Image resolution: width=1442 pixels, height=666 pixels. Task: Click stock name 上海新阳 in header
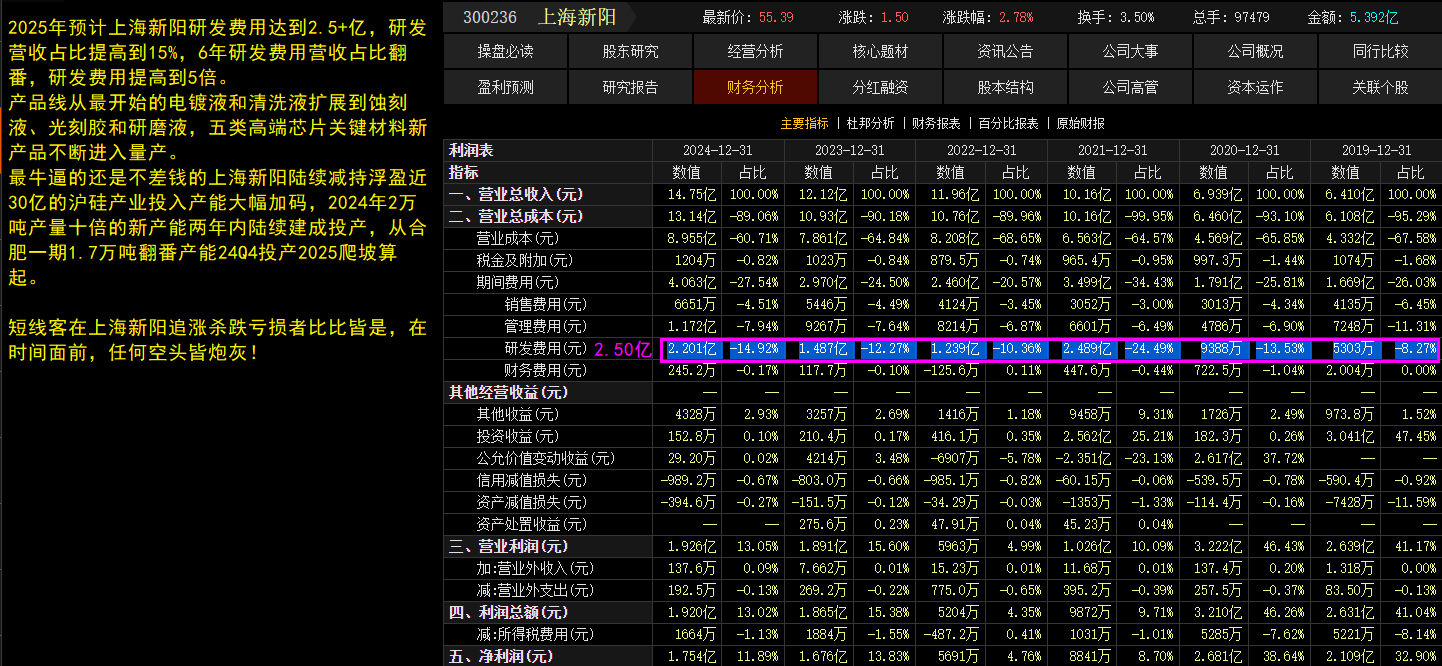pyautogui.click(x=577, y=17)
